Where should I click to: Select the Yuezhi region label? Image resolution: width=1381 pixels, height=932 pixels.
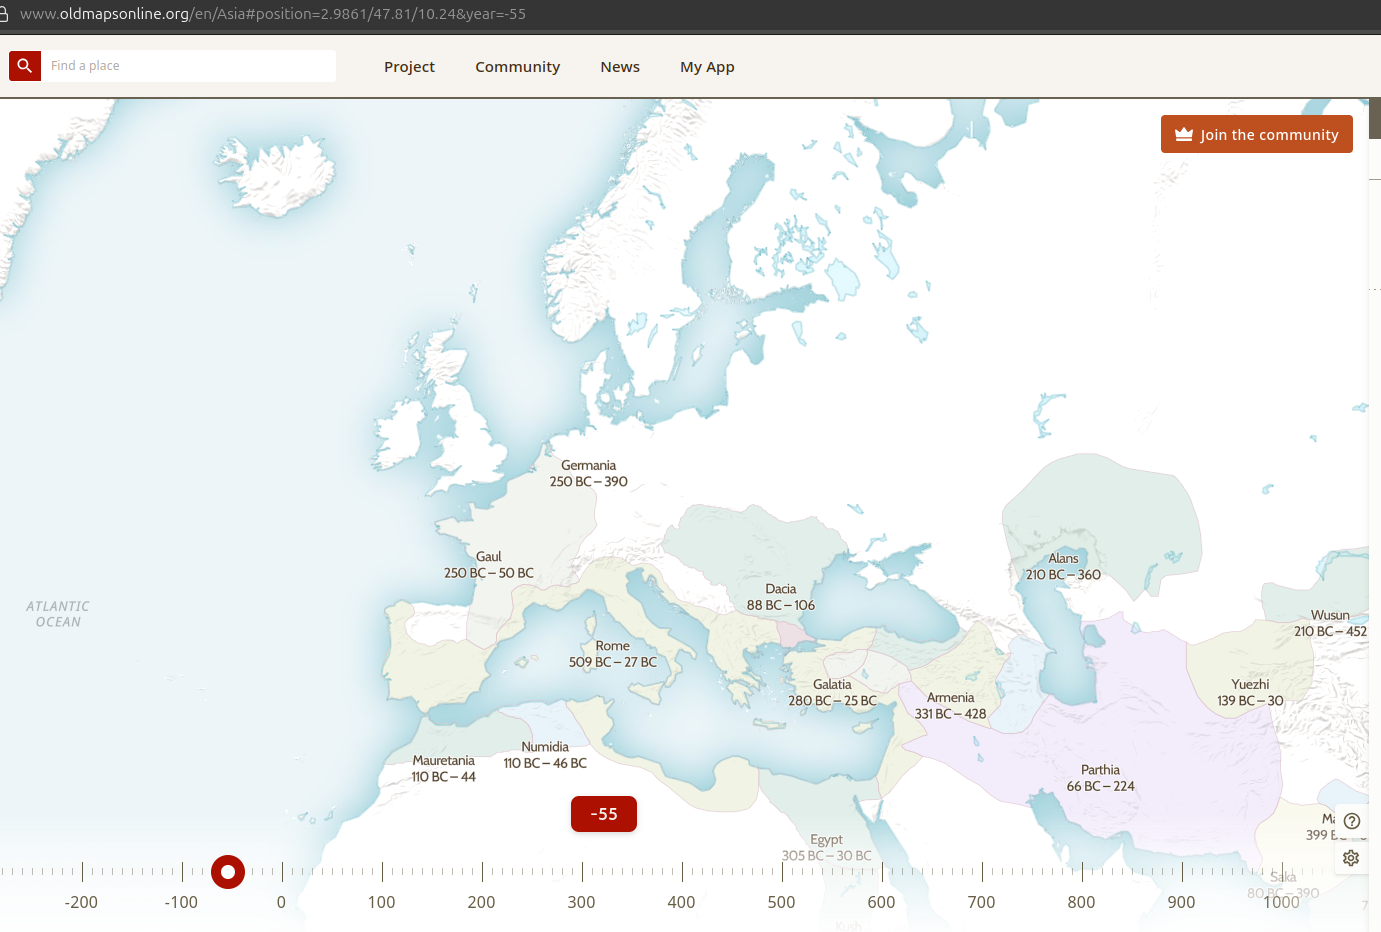(1250, 692)
